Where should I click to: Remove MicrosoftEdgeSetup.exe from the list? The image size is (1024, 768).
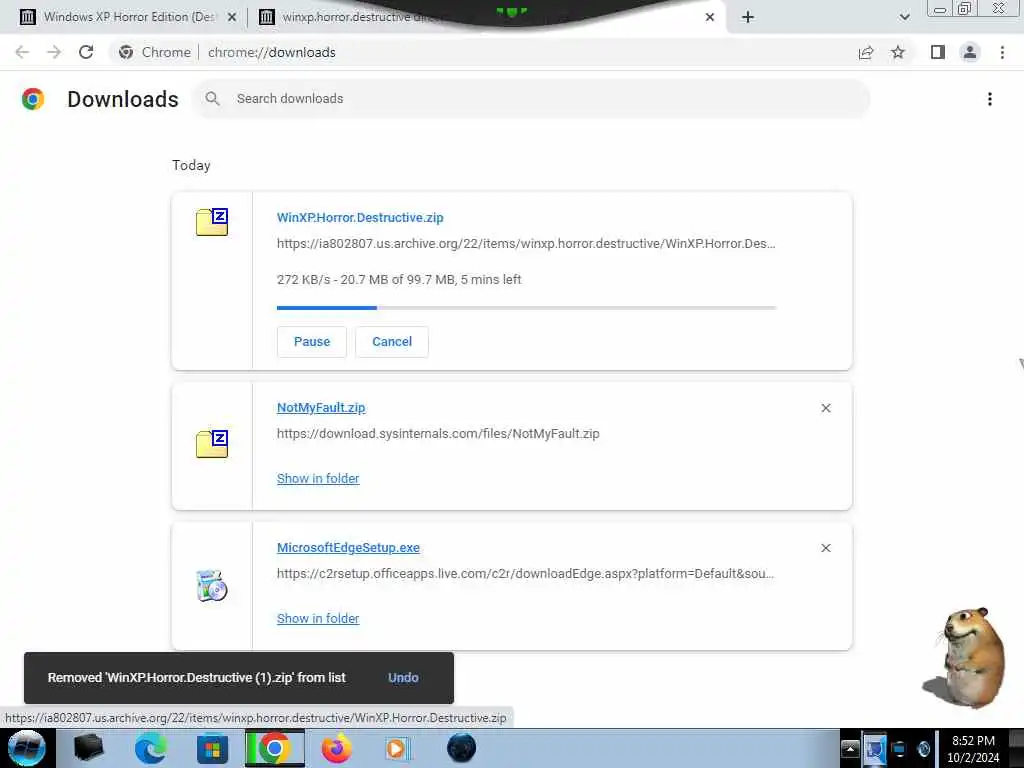826,548
